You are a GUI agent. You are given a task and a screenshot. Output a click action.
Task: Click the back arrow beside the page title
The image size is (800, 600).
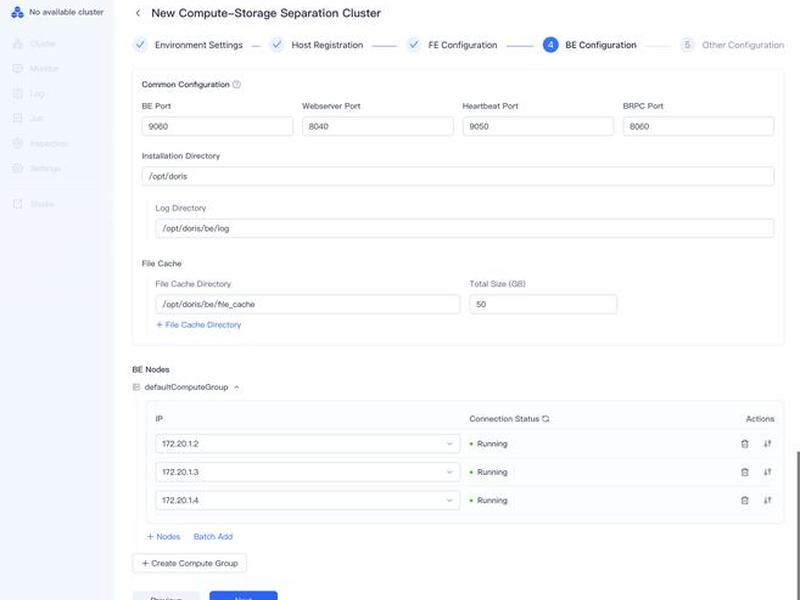tap(138, 13)
